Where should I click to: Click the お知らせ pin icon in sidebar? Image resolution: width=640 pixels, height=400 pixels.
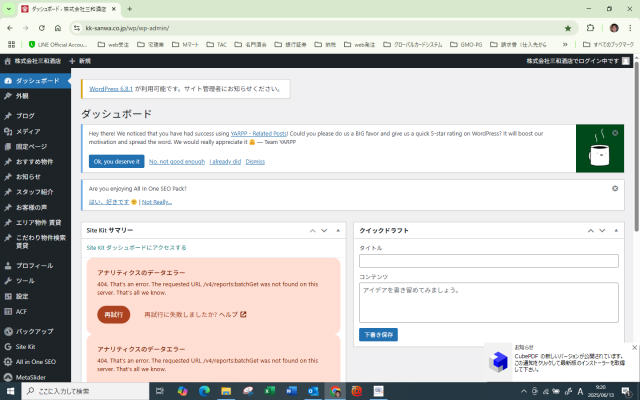(8, 177)
